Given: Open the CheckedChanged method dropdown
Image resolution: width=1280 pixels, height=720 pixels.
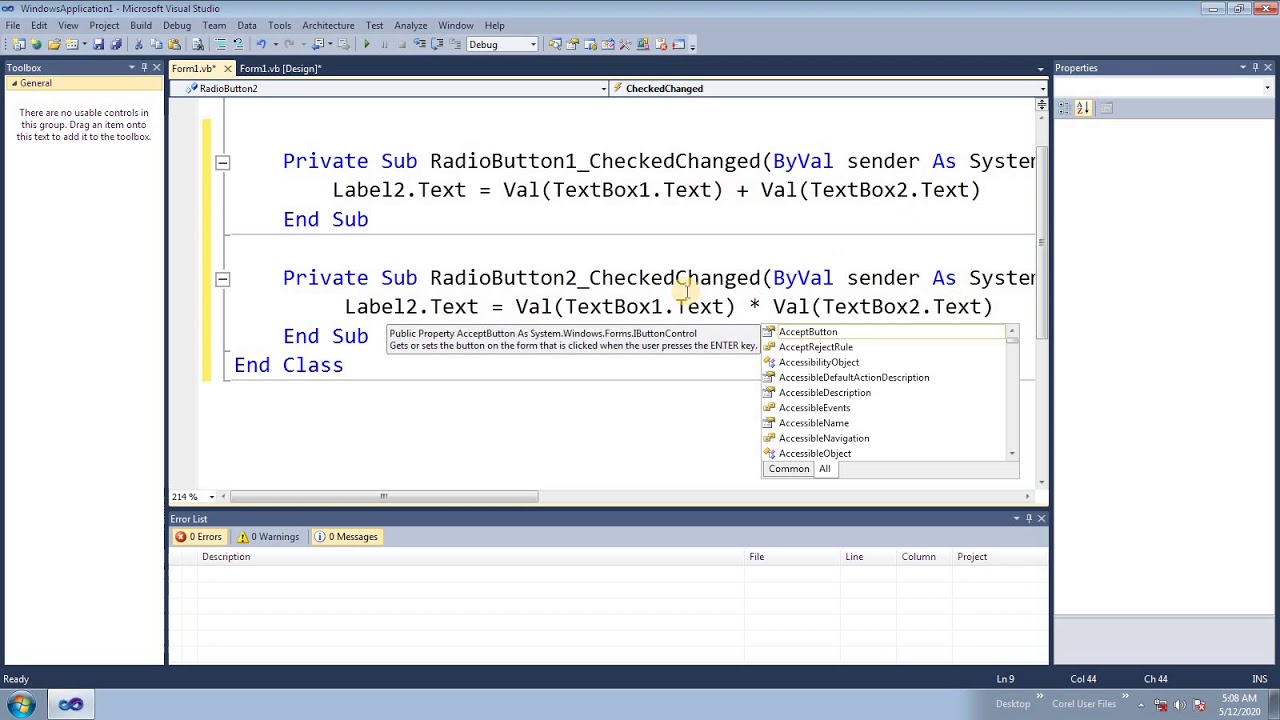Looking at the screenshot, I should (1042, 89).
